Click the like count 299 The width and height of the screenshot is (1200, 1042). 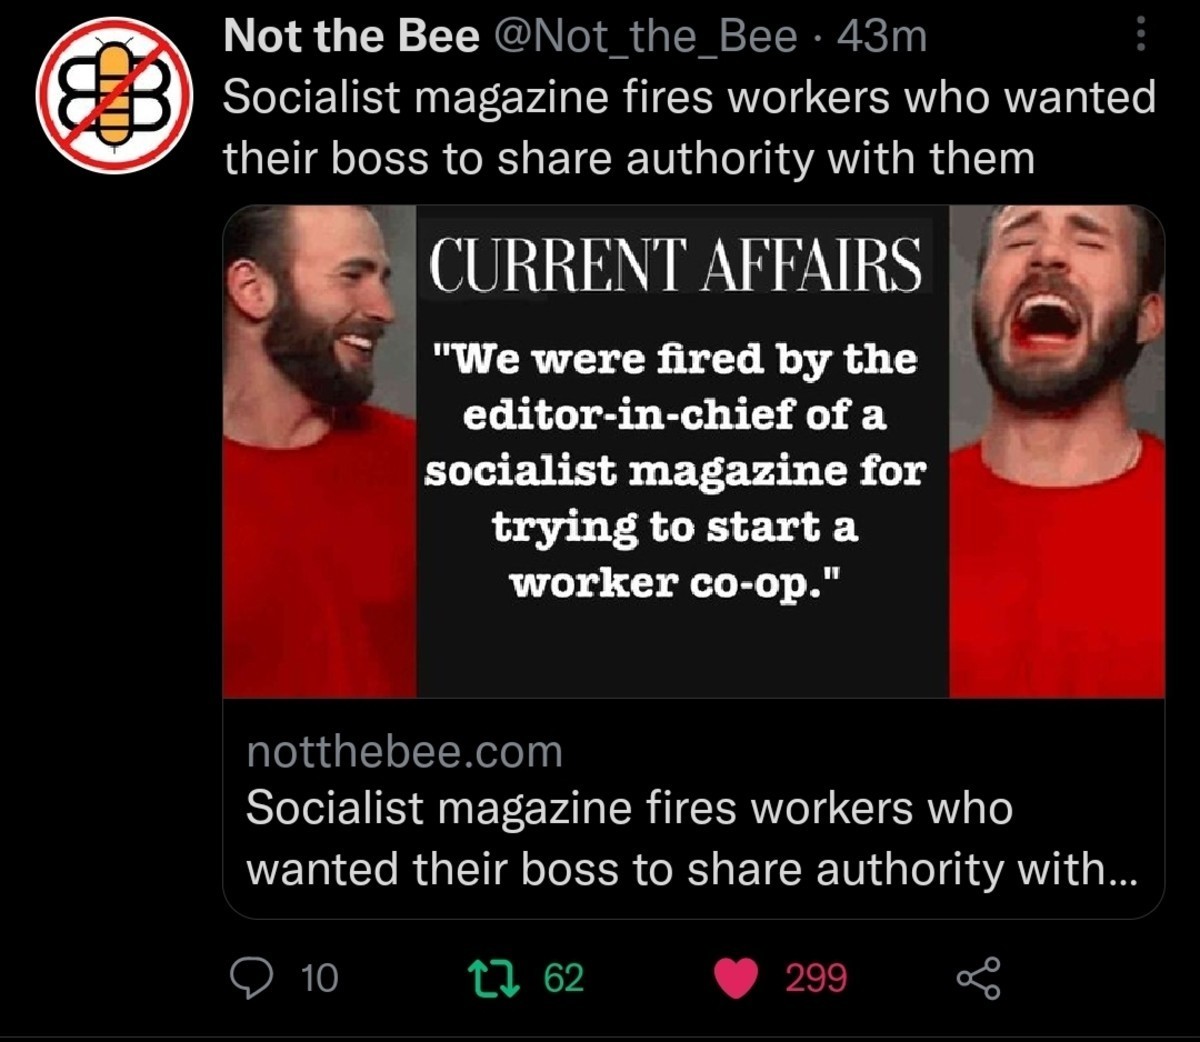coord(816,978)
